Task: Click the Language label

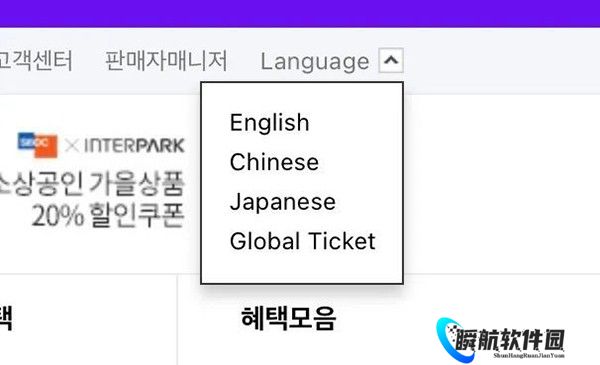Action: [315, 62]
